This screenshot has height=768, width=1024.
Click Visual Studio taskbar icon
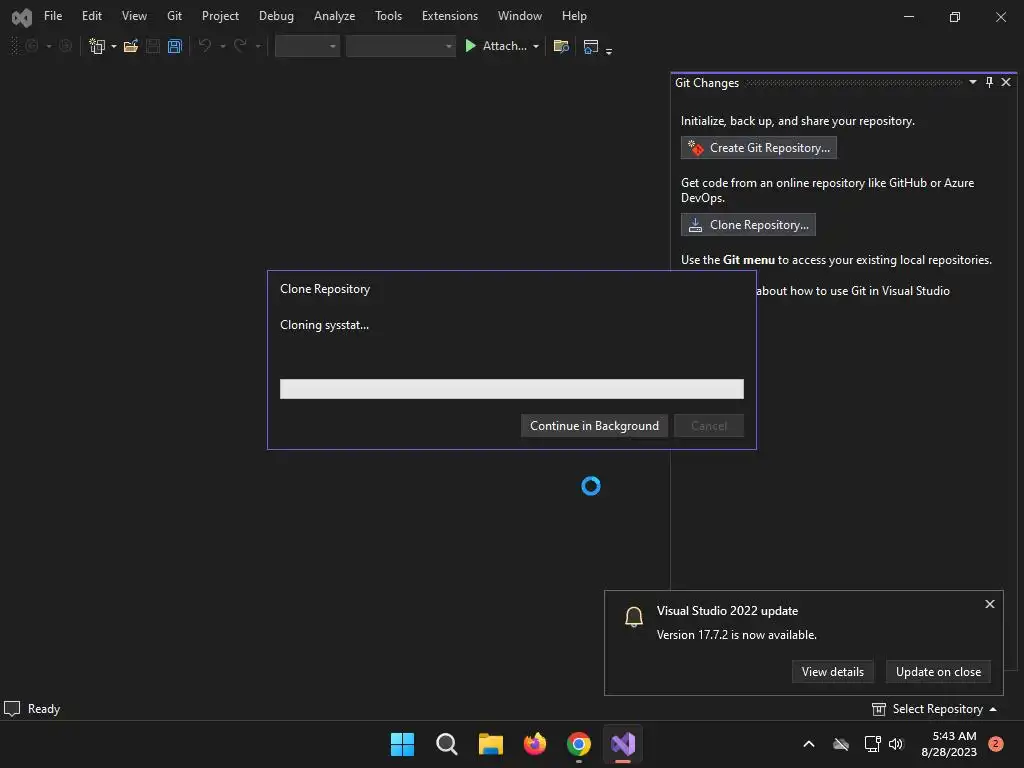point(623,744)
